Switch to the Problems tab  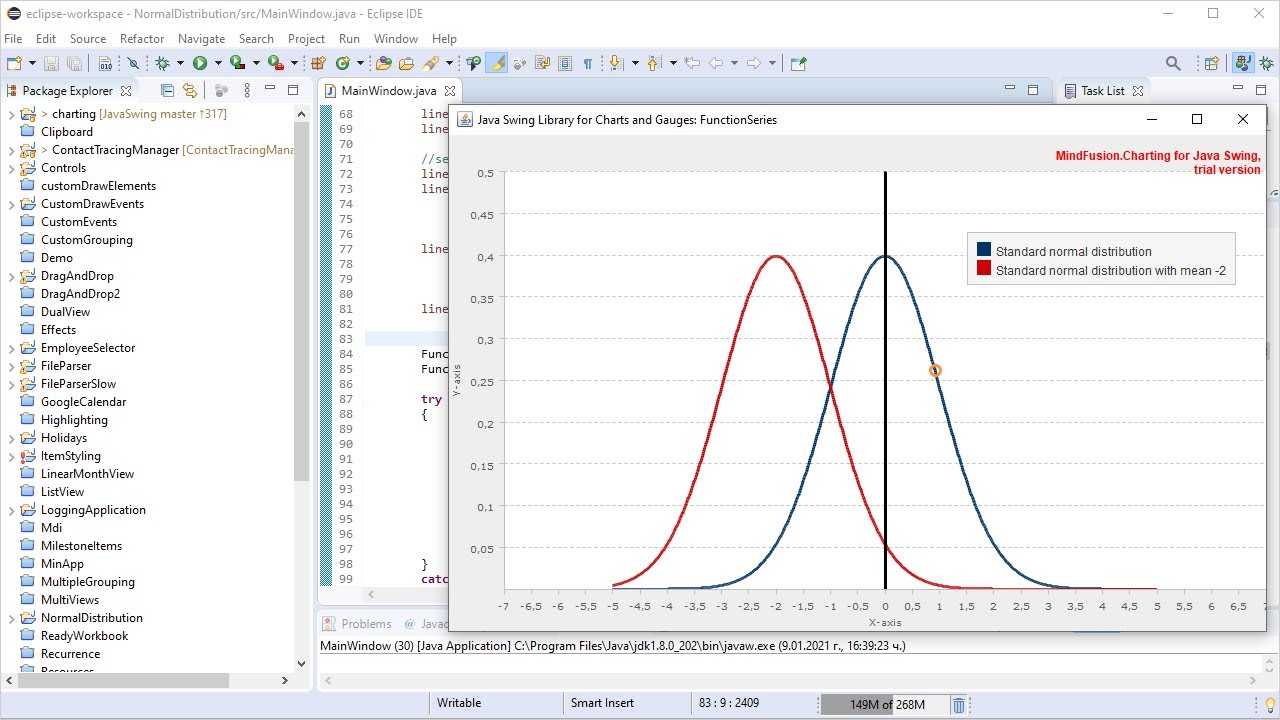357,623
